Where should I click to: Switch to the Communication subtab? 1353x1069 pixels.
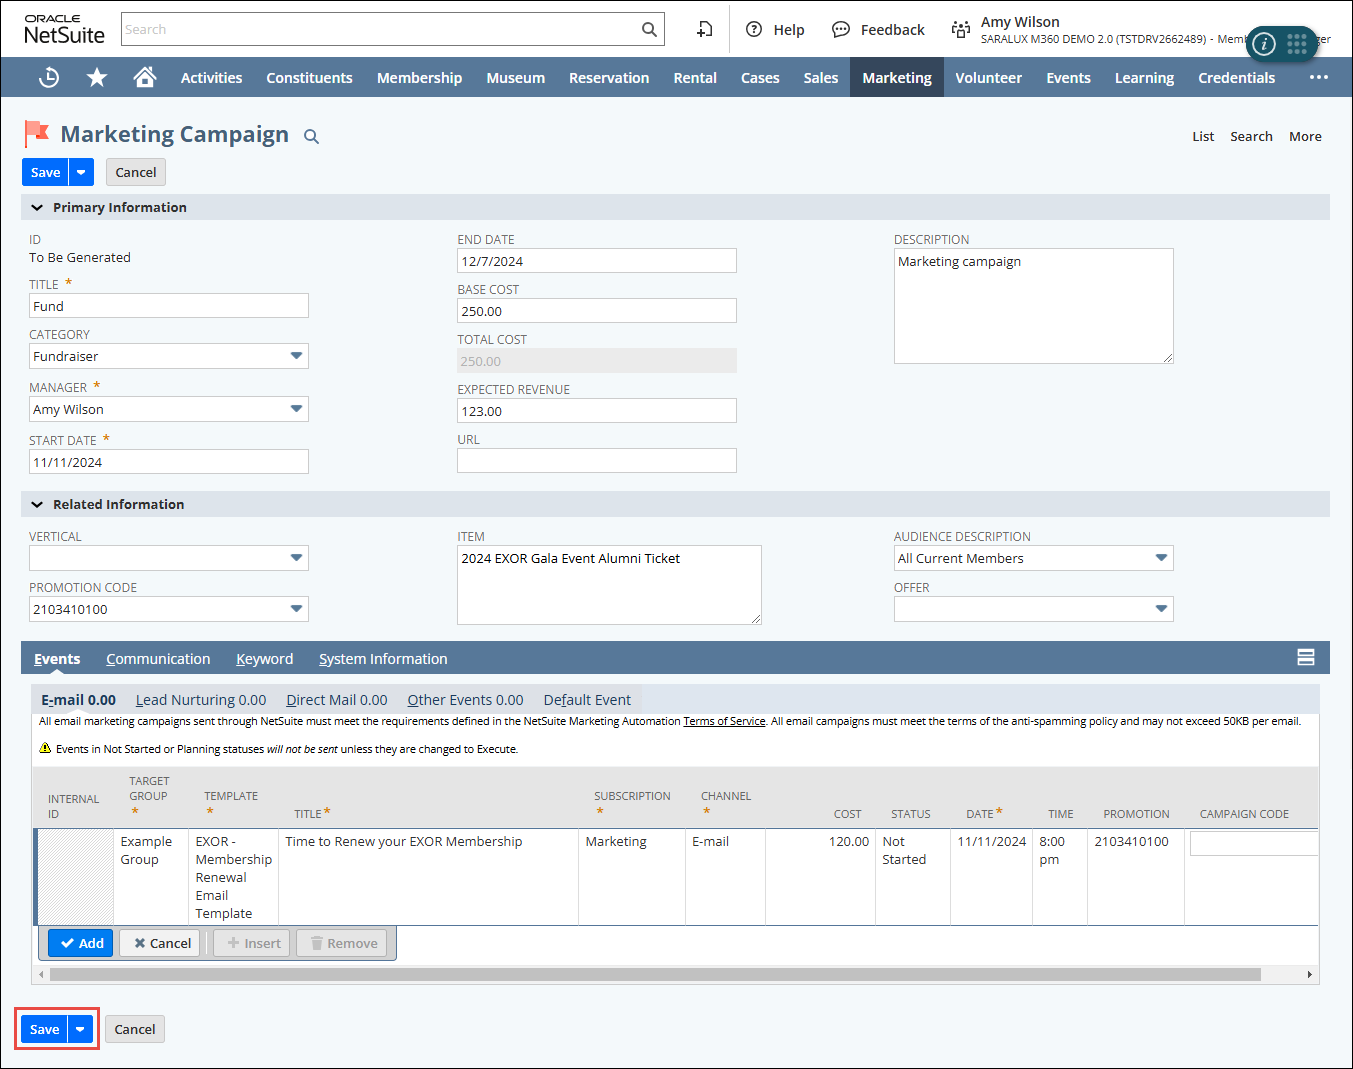coord(158,659)
